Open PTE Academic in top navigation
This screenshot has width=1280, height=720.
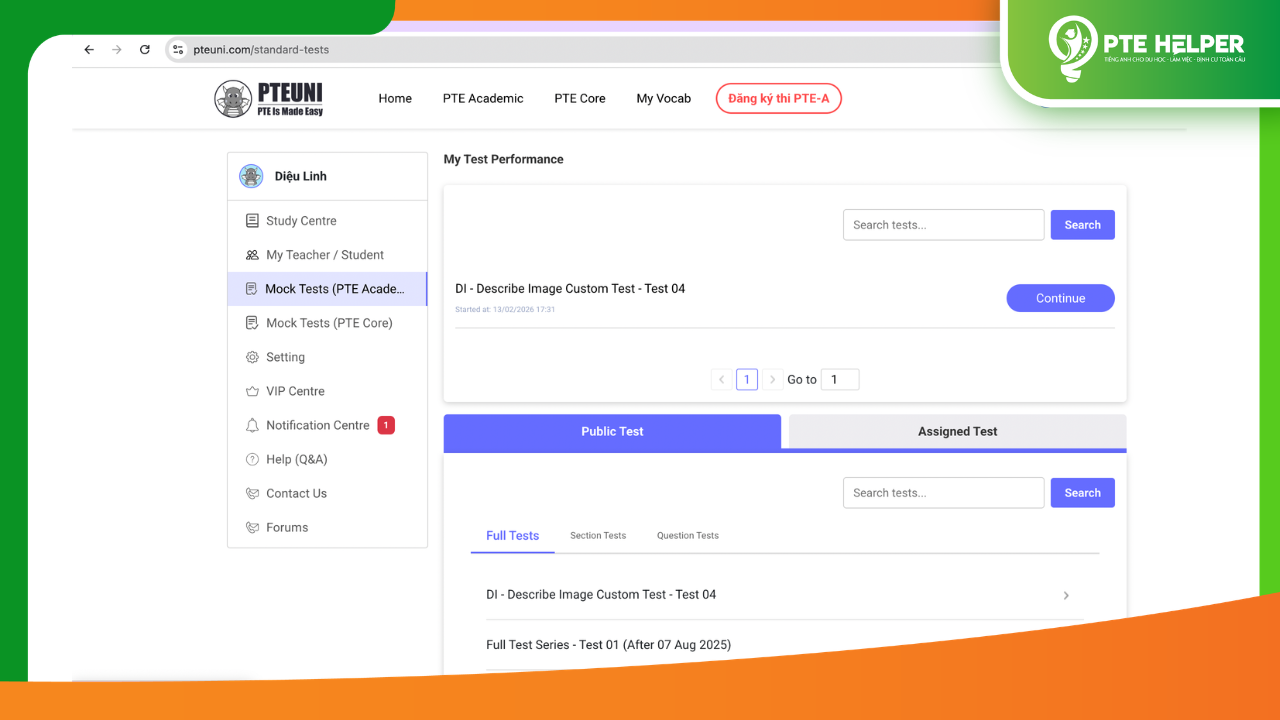click(x=483, y=98)
